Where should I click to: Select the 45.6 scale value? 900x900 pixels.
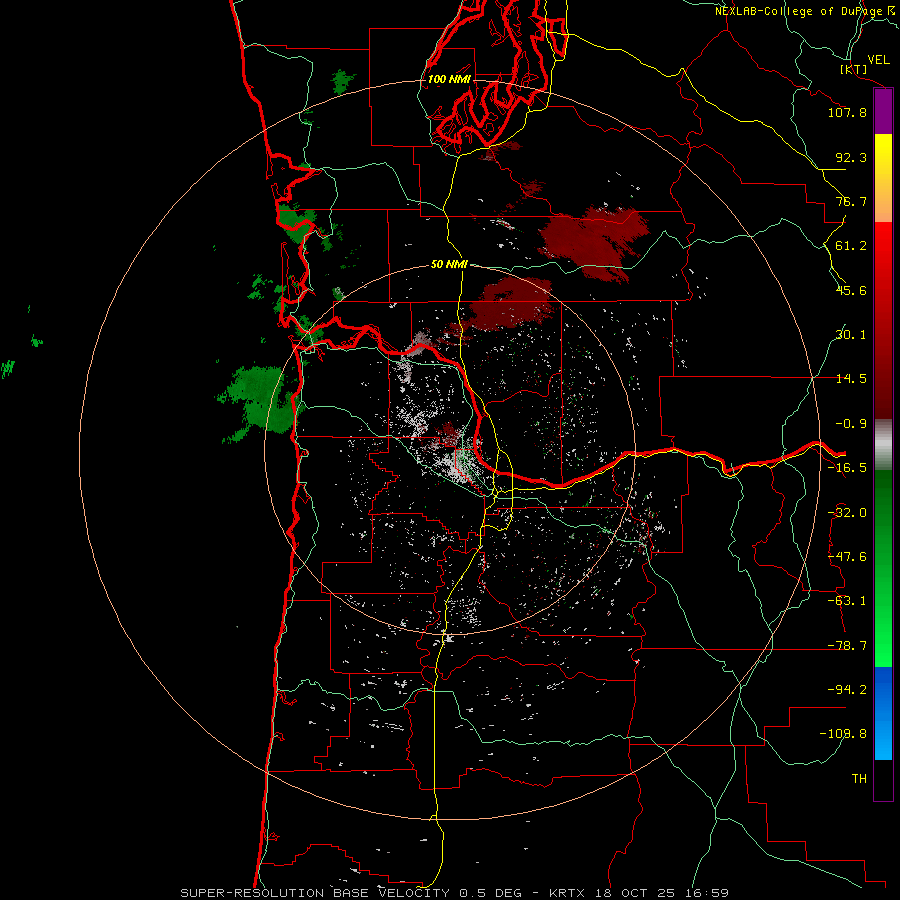[x=851, y=290]
